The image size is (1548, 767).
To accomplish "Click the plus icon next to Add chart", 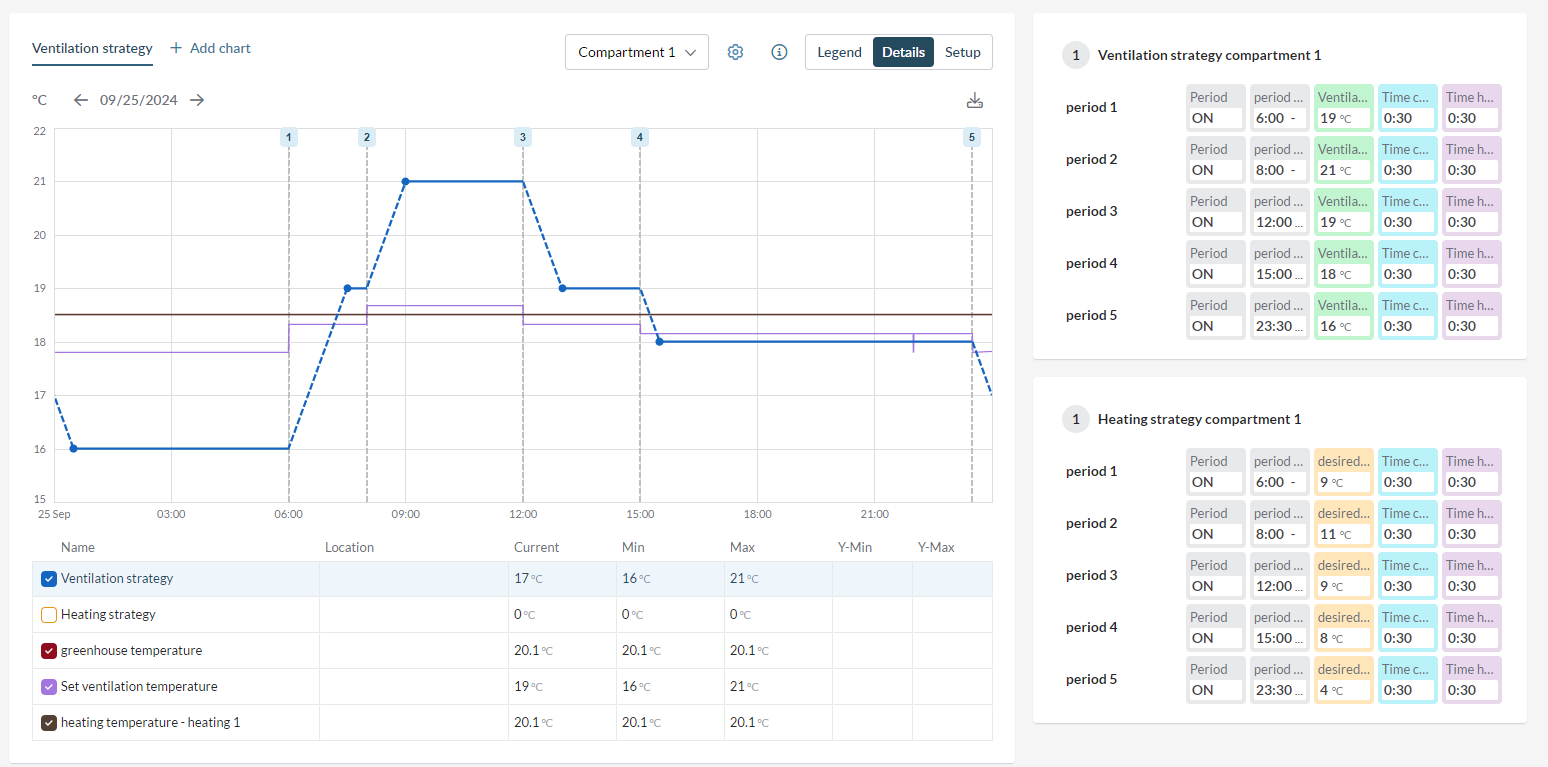I will [175, 48].
